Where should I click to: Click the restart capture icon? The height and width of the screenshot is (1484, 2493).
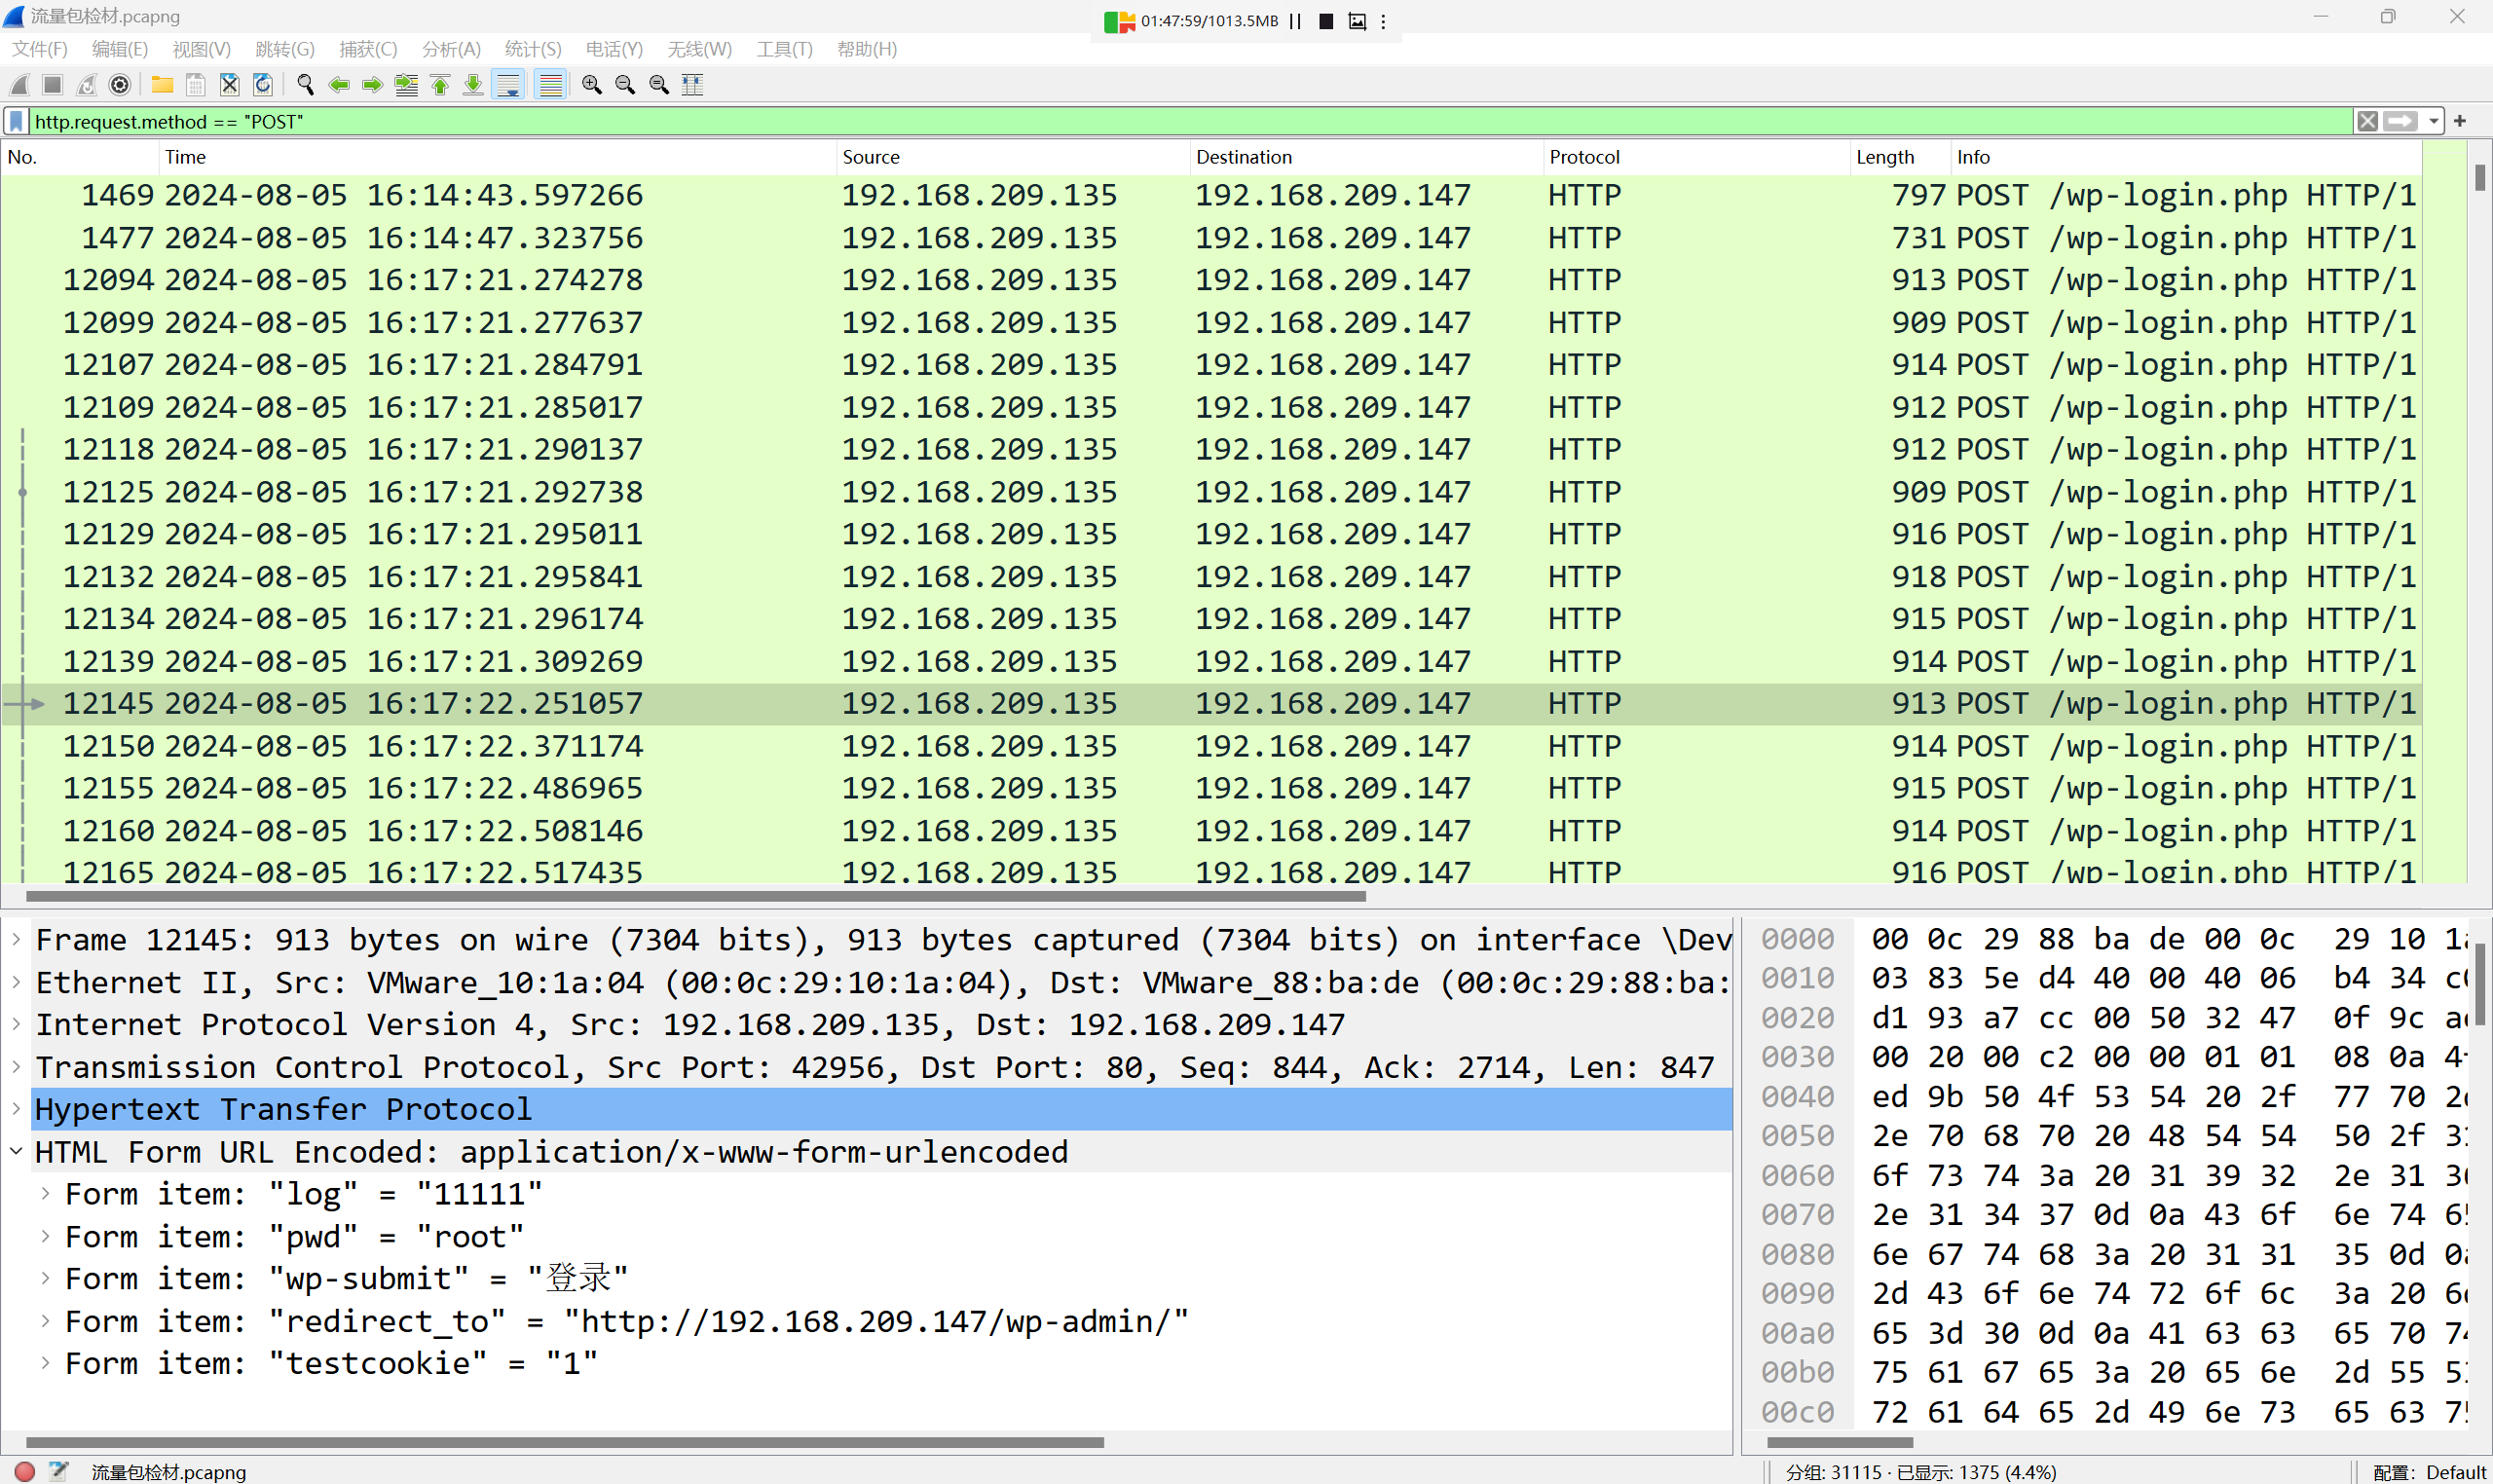tap(87, 85)
